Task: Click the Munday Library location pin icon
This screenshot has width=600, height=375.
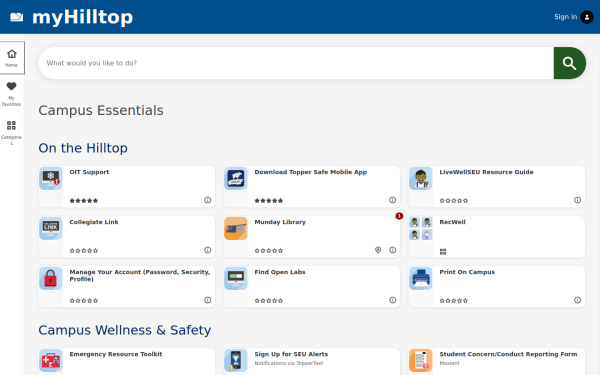Action: click(378, 250)
